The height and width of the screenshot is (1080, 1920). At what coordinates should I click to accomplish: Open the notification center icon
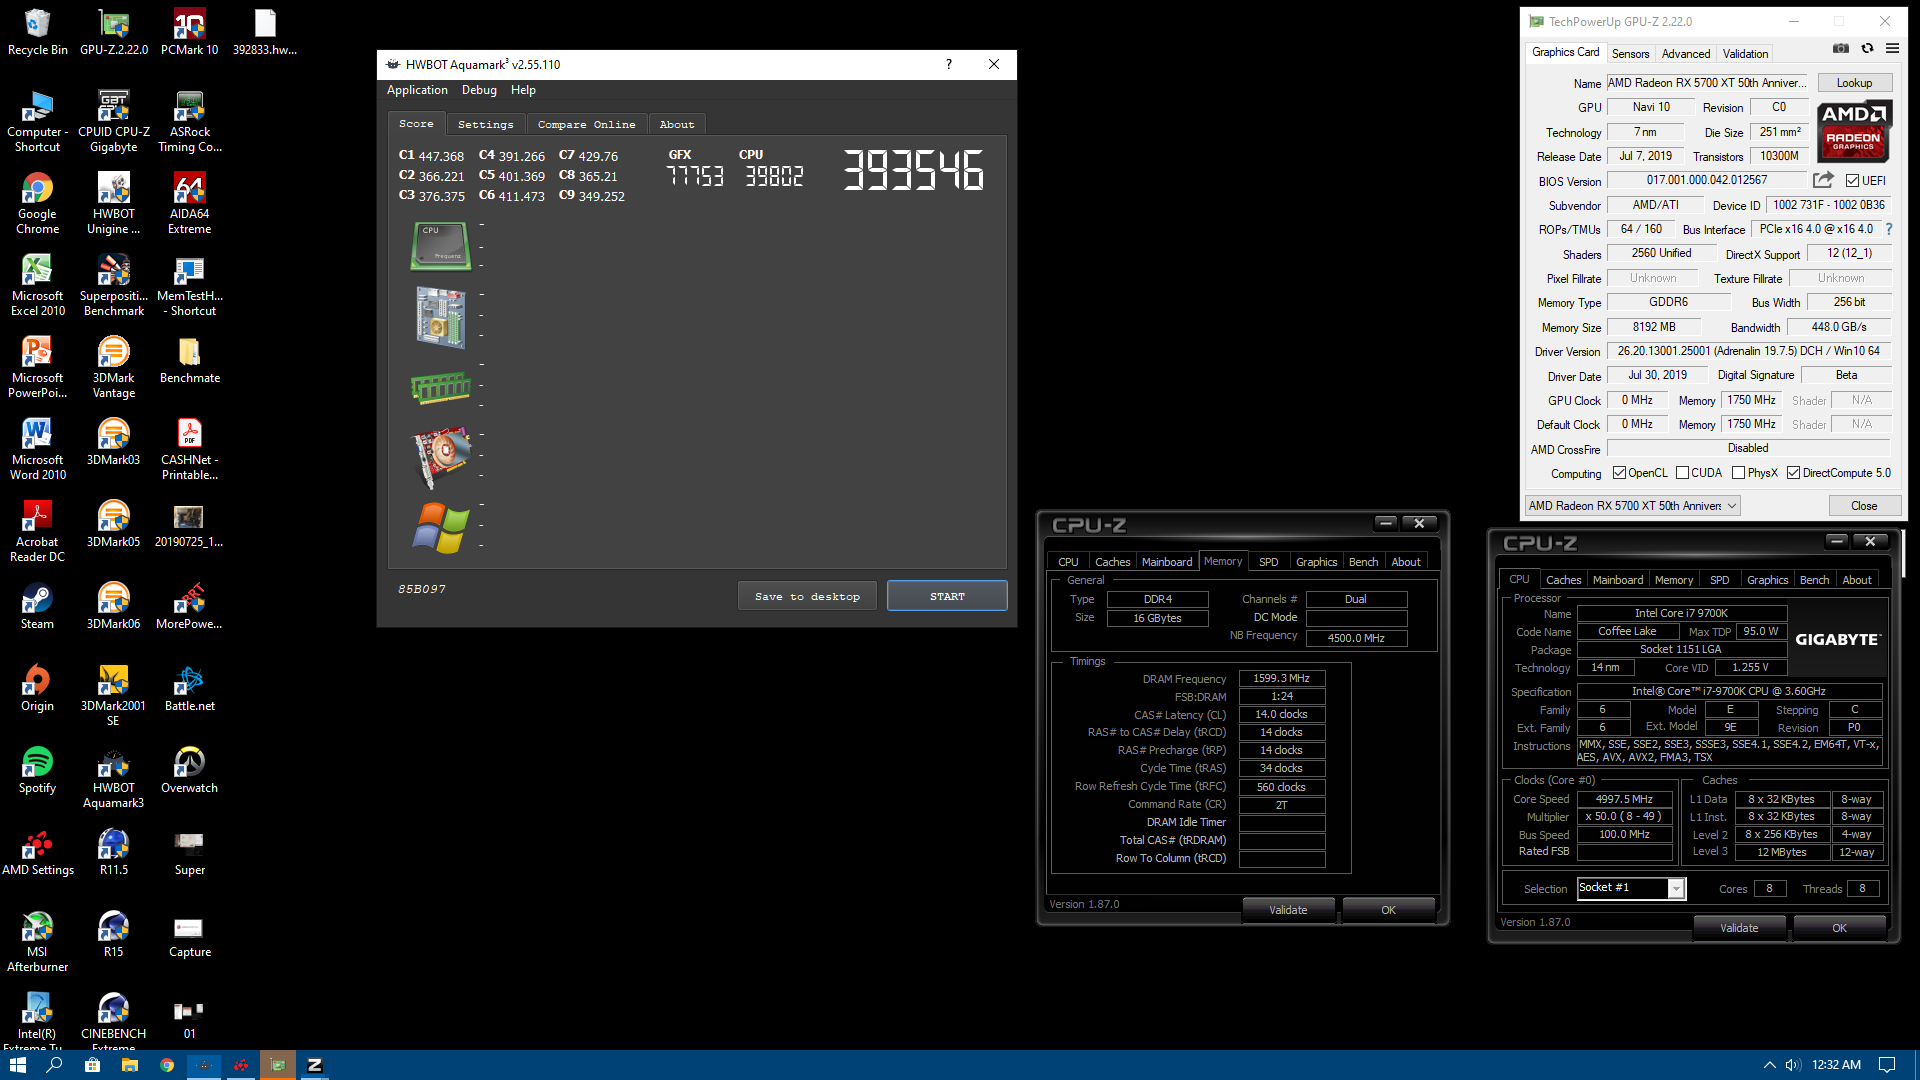(x=1887, y=1065)
